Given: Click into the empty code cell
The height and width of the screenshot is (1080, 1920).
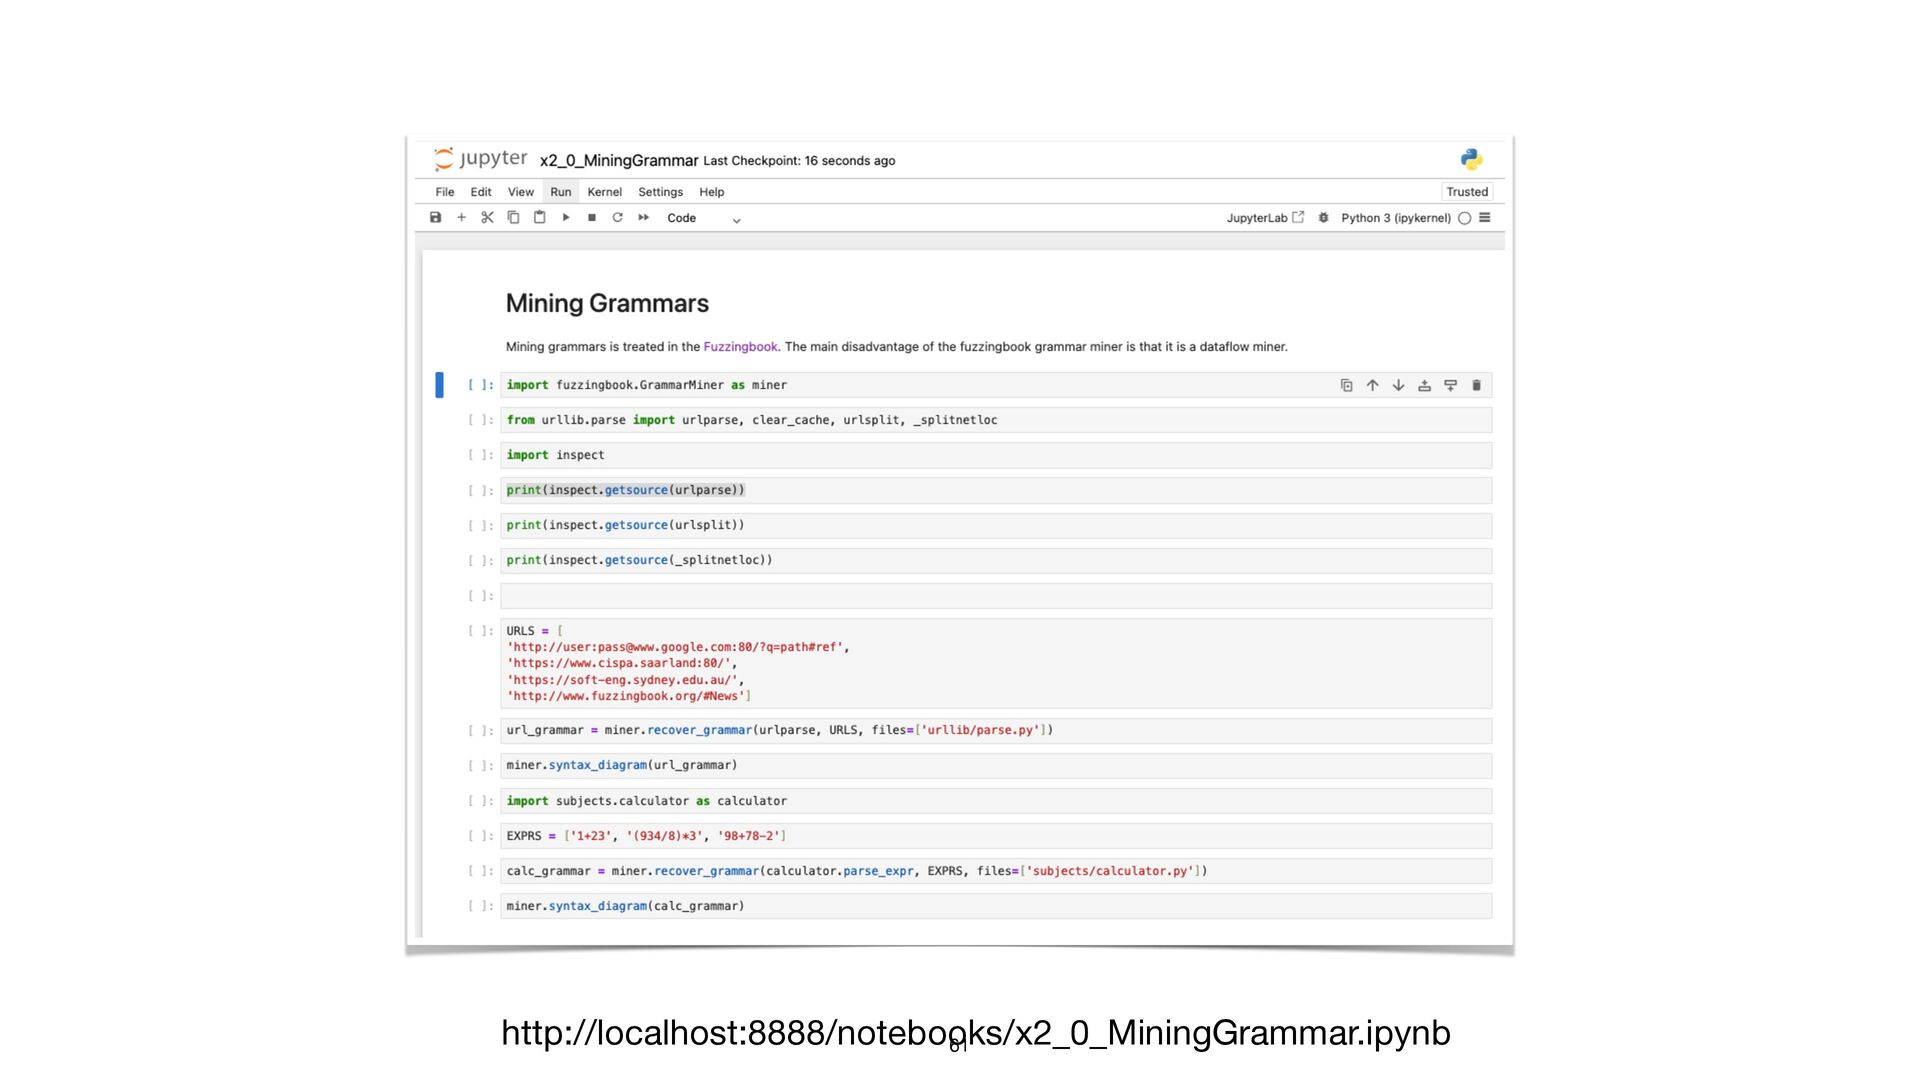Looking at the screenshot, I should coord(996,596).
